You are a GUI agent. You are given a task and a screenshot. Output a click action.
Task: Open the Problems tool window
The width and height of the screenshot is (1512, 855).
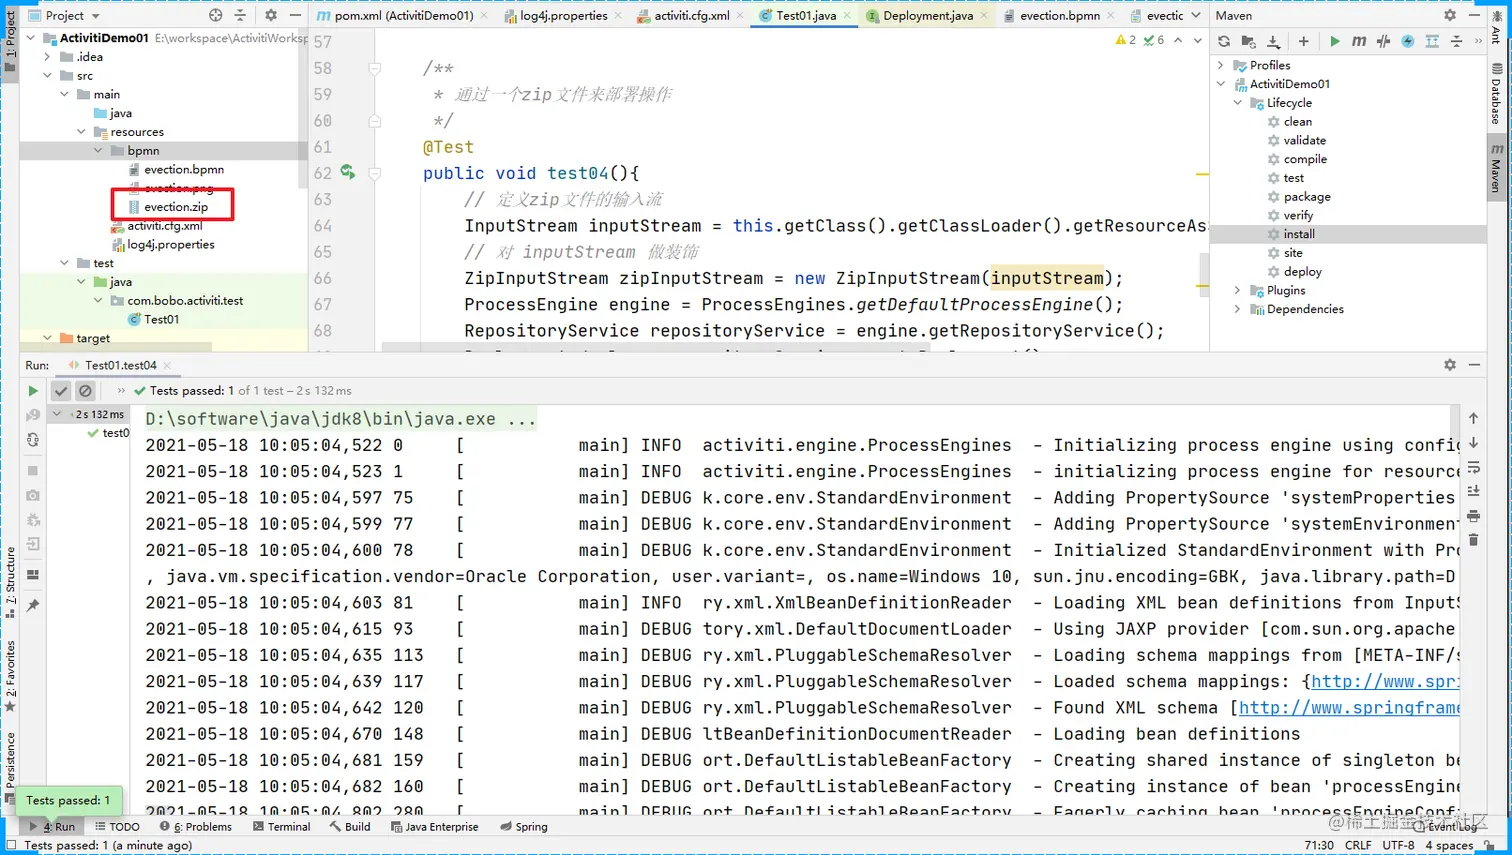pos(196,827)
